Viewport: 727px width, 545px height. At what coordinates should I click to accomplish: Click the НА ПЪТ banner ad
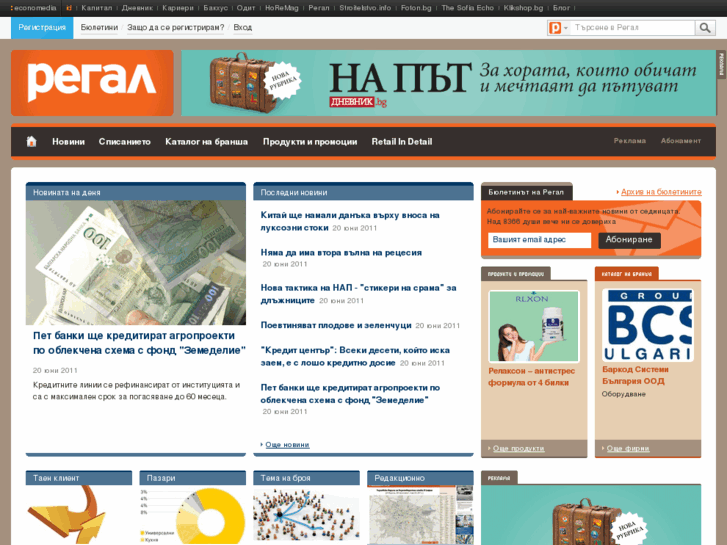tap(448, 83)
